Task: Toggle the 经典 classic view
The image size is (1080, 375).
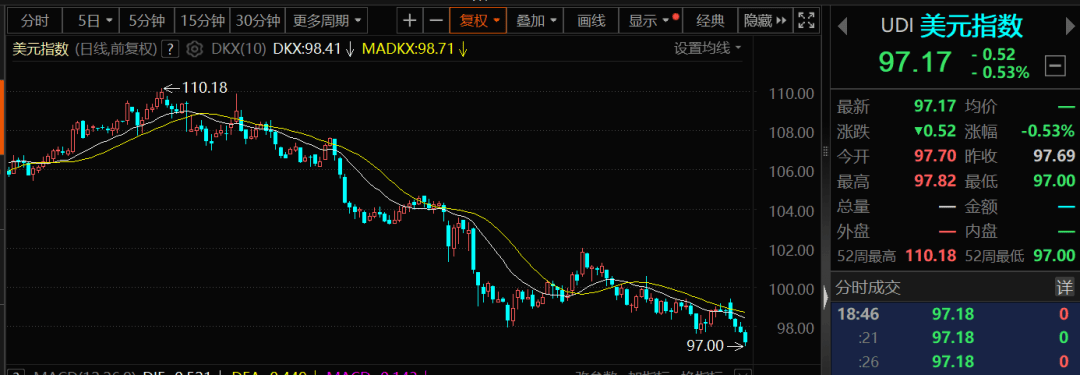Action: tap(710, 21)
